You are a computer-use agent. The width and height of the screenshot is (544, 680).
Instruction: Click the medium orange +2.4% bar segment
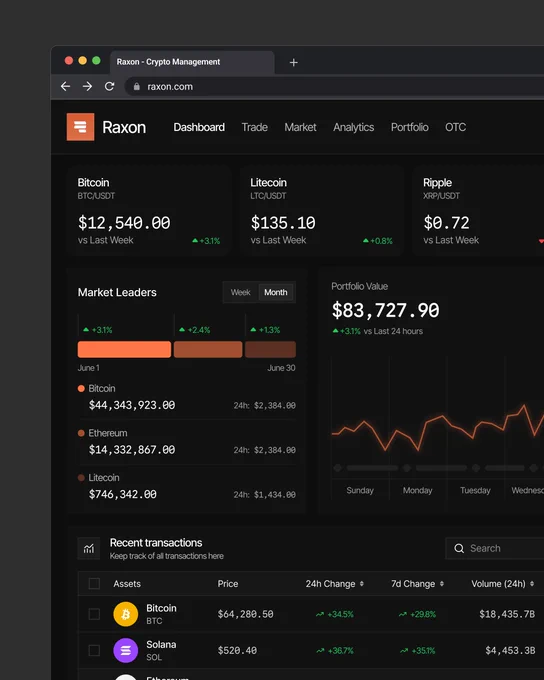tap(208, 349)
